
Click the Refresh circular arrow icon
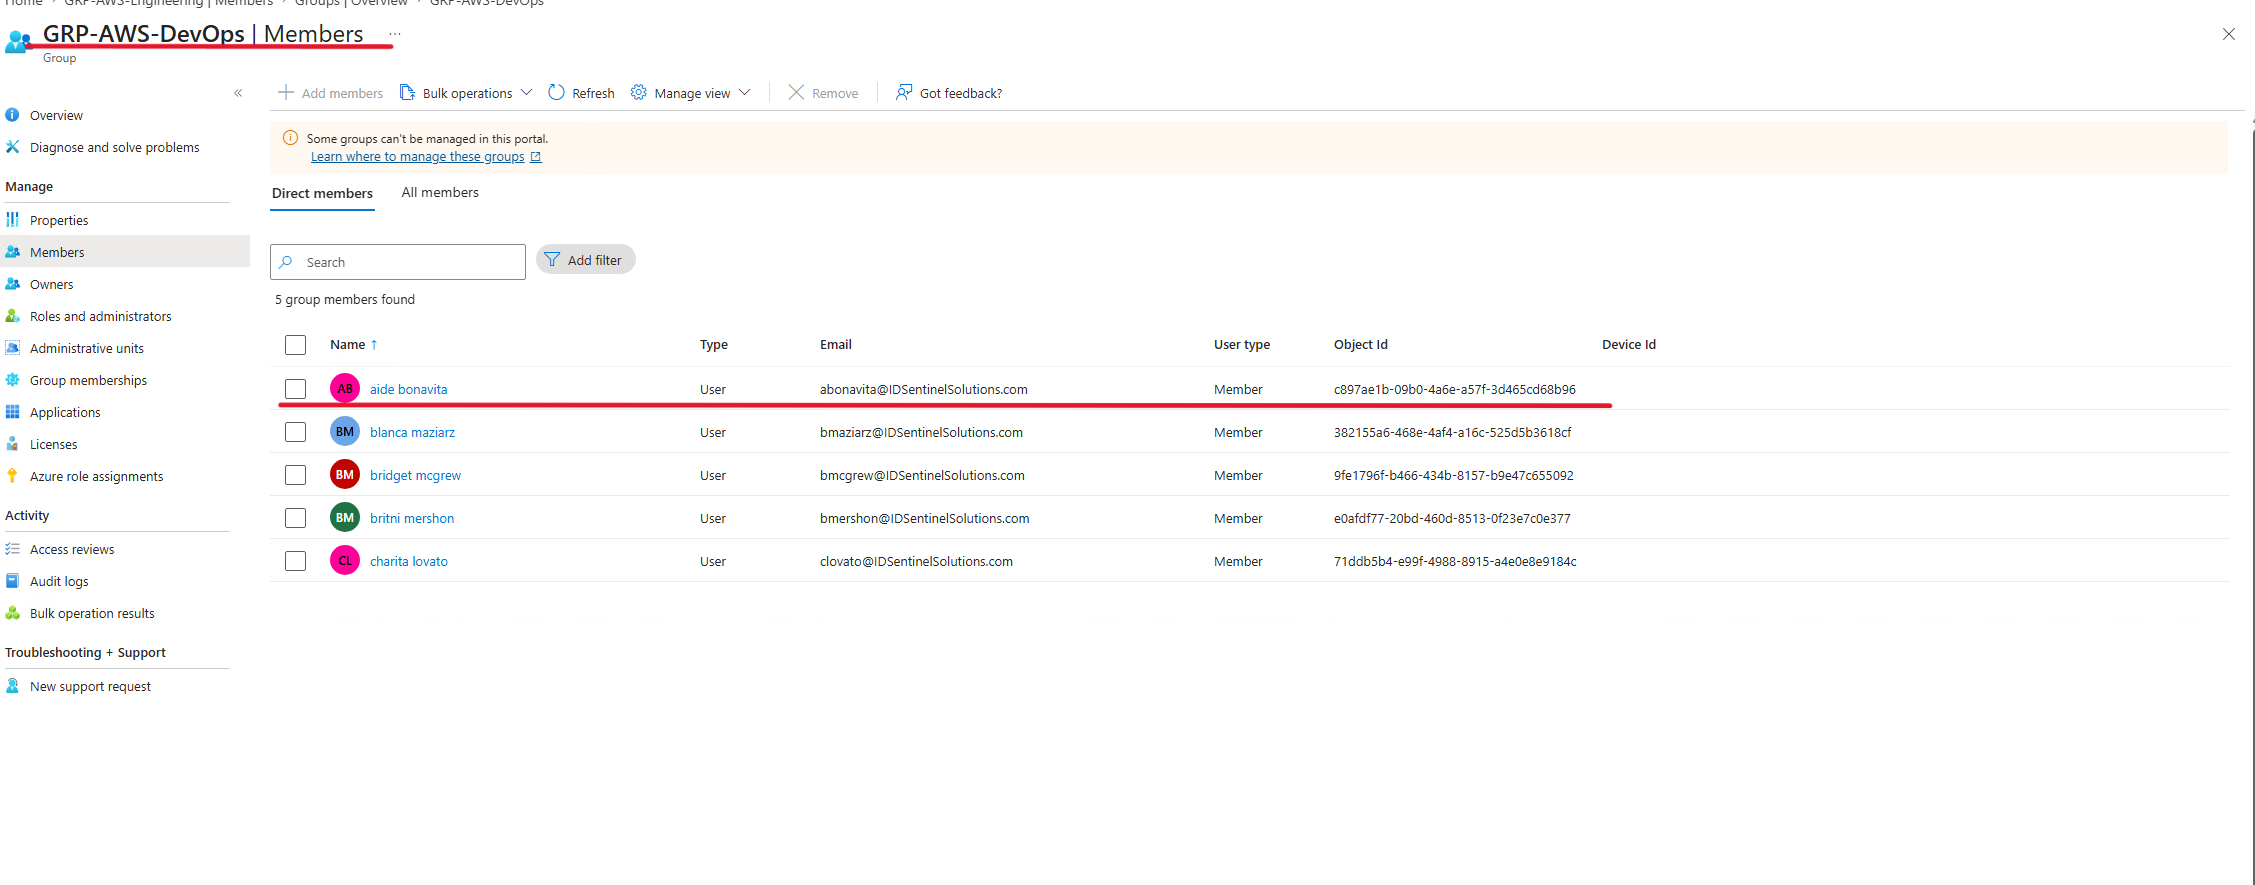(556, 92)
